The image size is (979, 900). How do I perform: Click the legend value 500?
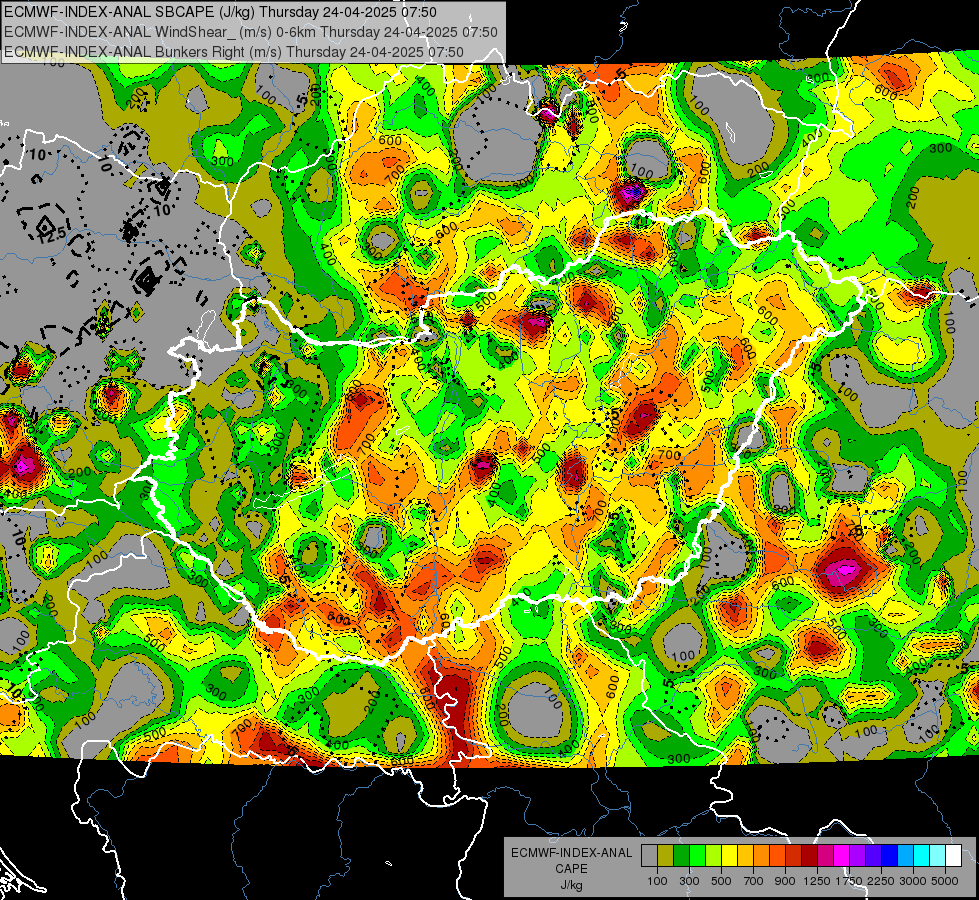click(x=721, y=881)
